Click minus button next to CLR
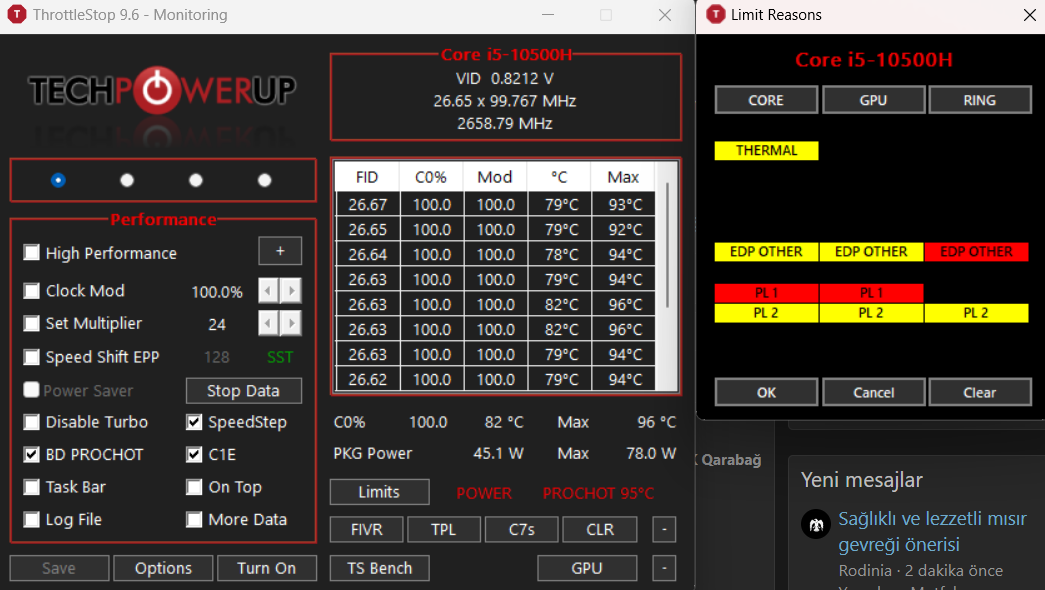The height and width of the screenshot is (590, 1045). click(664, 529)
